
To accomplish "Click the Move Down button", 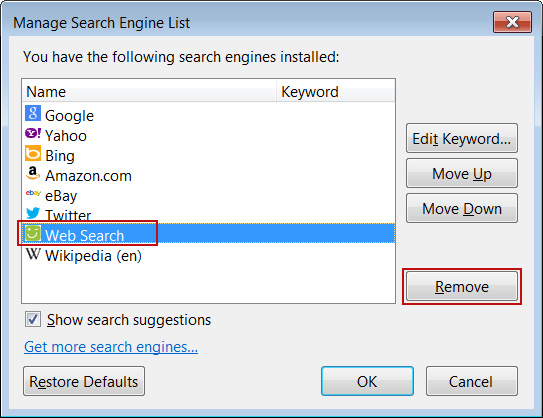I will pyautogui.click(x=462, y=208).
